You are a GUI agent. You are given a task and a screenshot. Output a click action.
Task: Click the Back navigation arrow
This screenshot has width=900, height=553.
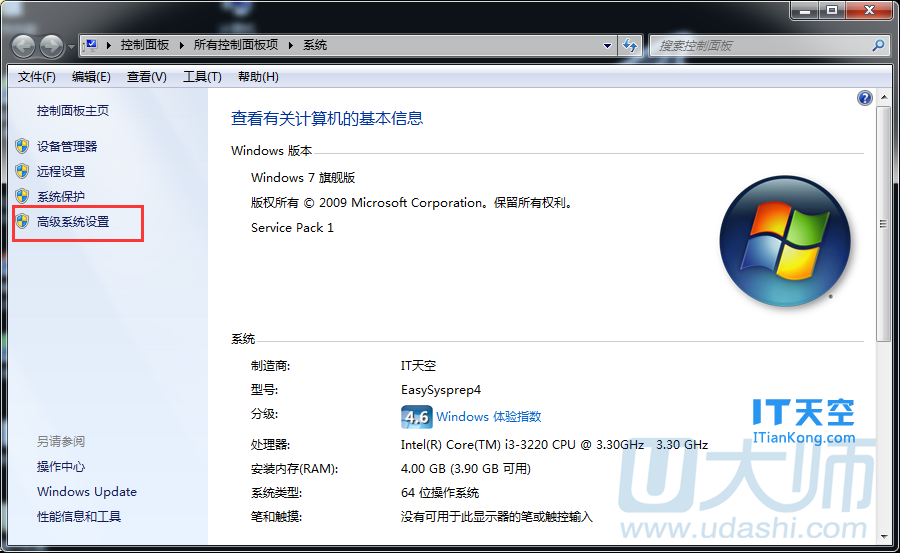pos(24,46)
